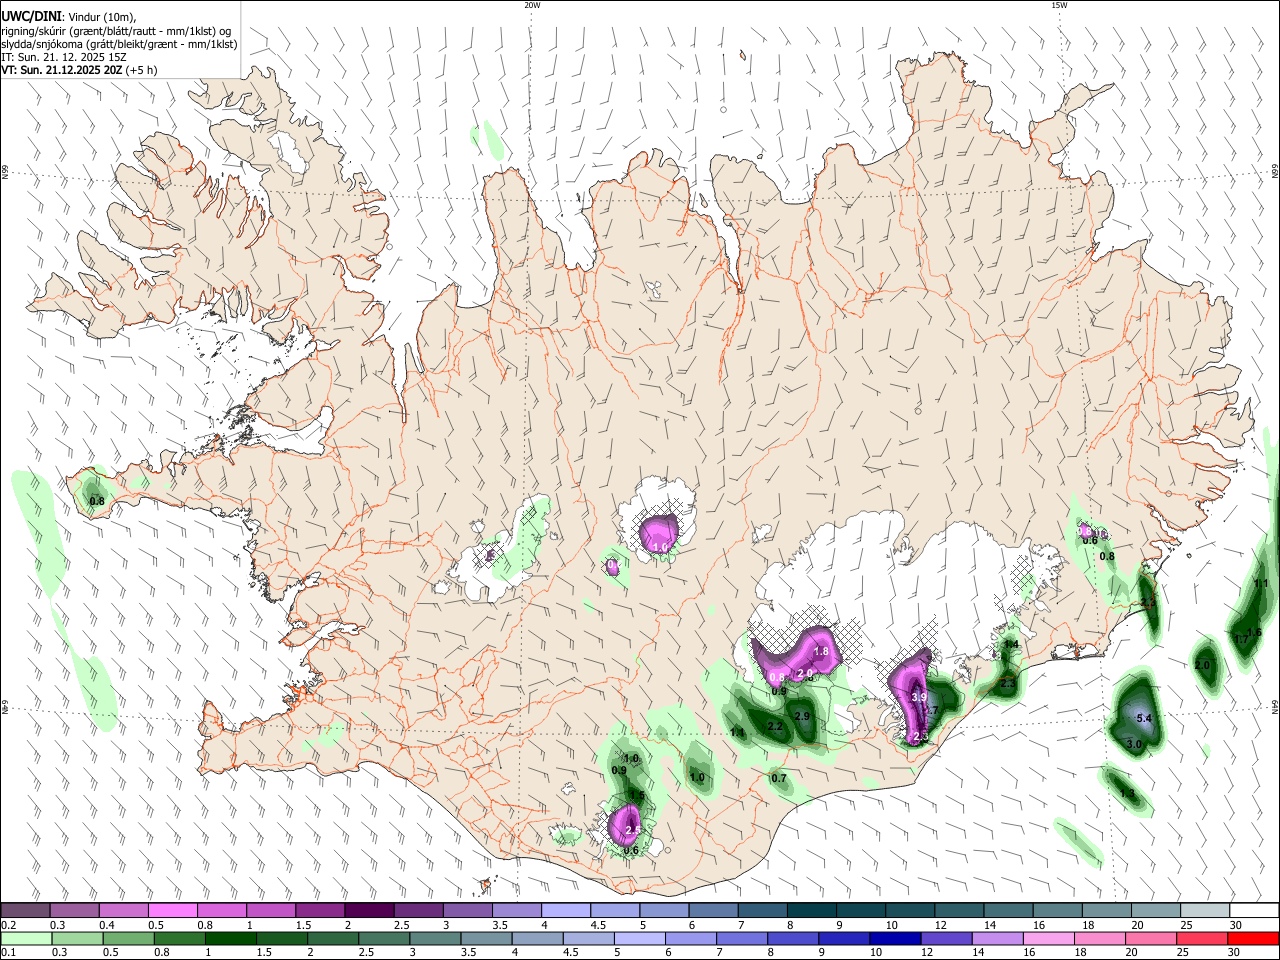Viewport: 1280px width, 960px height.
Task: Click bottom-row red swatch after 30
Action: click(1254, 938)
